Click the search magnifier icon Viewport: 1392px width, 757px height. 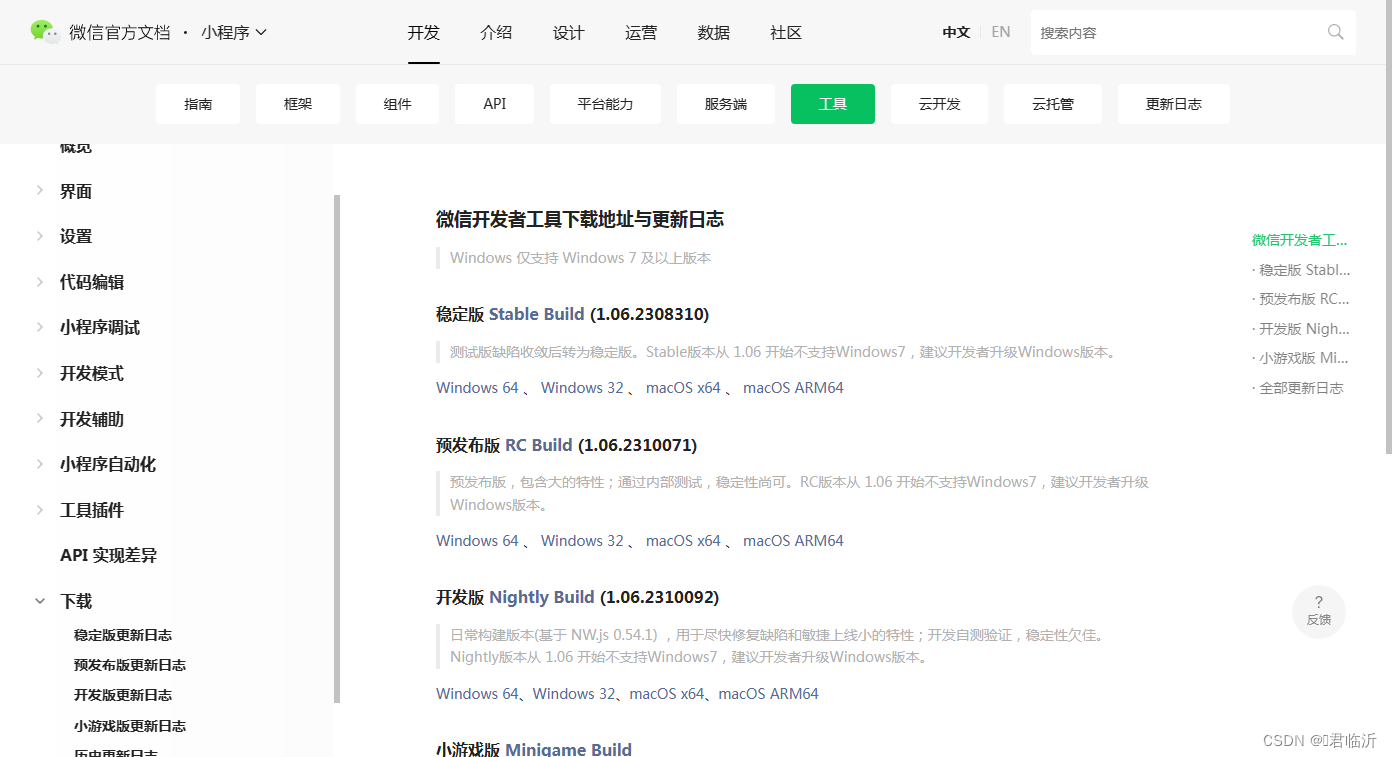[x=1335, y=32]
